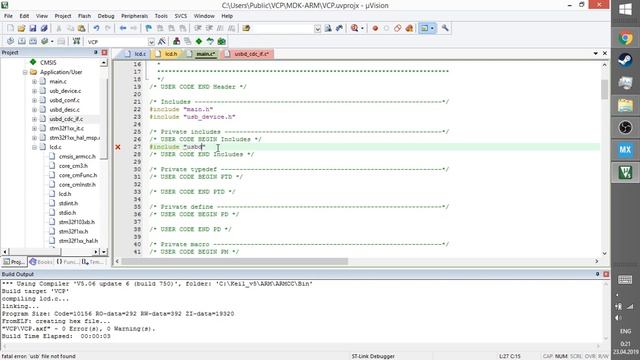Screen dimensions: 640x360
Task: Click the error X marker on line 27
Action: [118, 147]
